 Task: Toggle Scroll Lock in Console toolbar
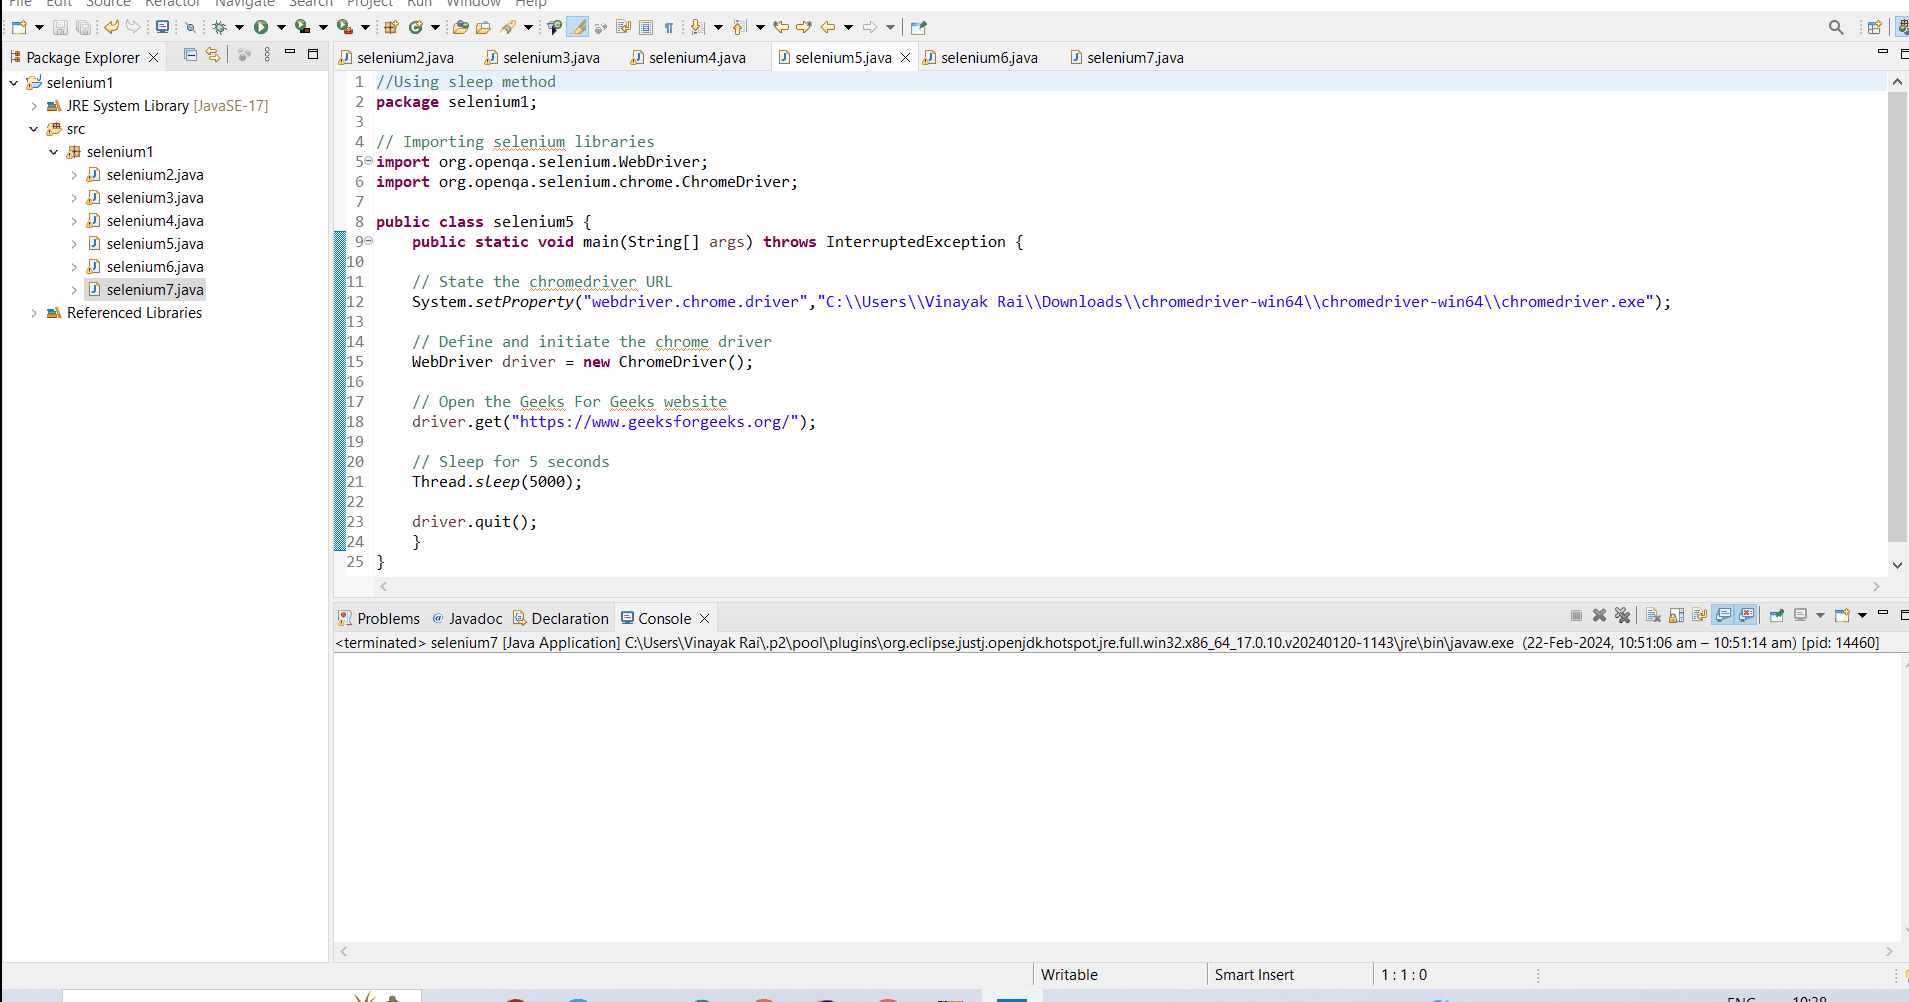(1676, 616)
